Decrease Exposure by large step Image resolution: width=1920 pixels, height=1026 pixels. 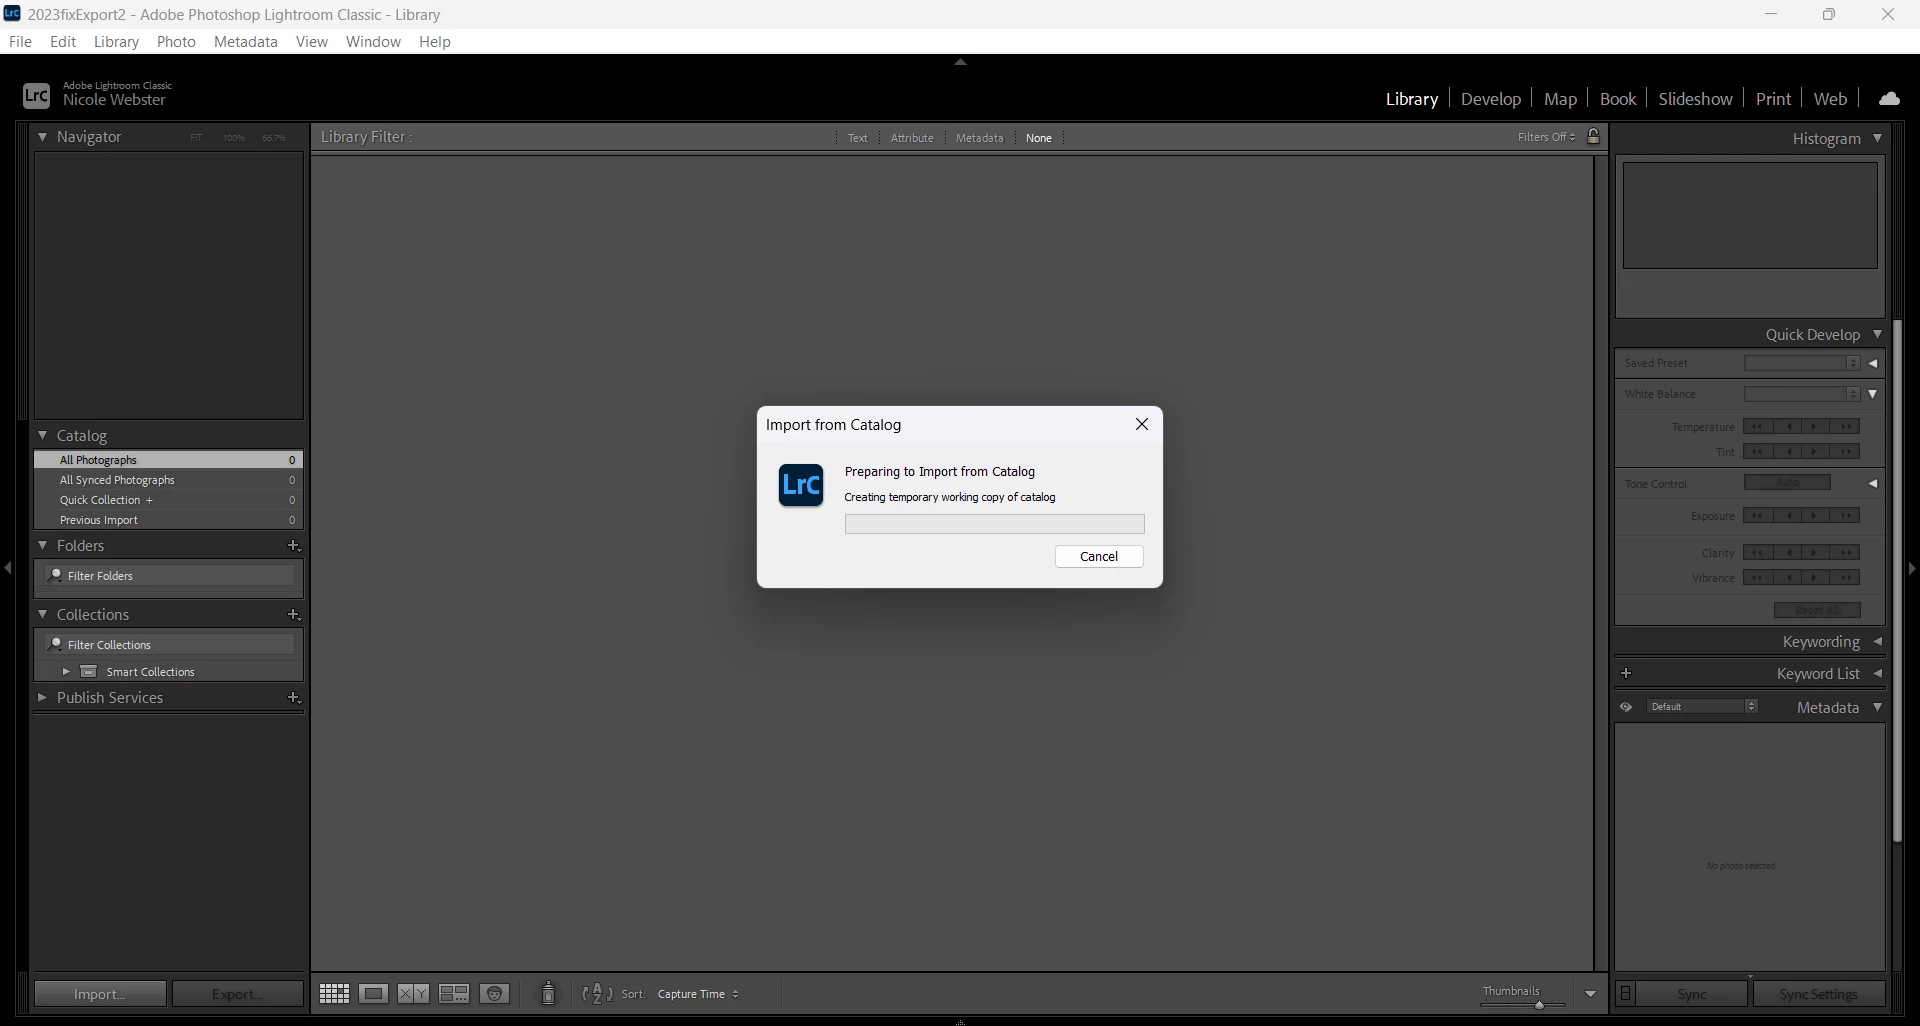[x=1758, y=515]
